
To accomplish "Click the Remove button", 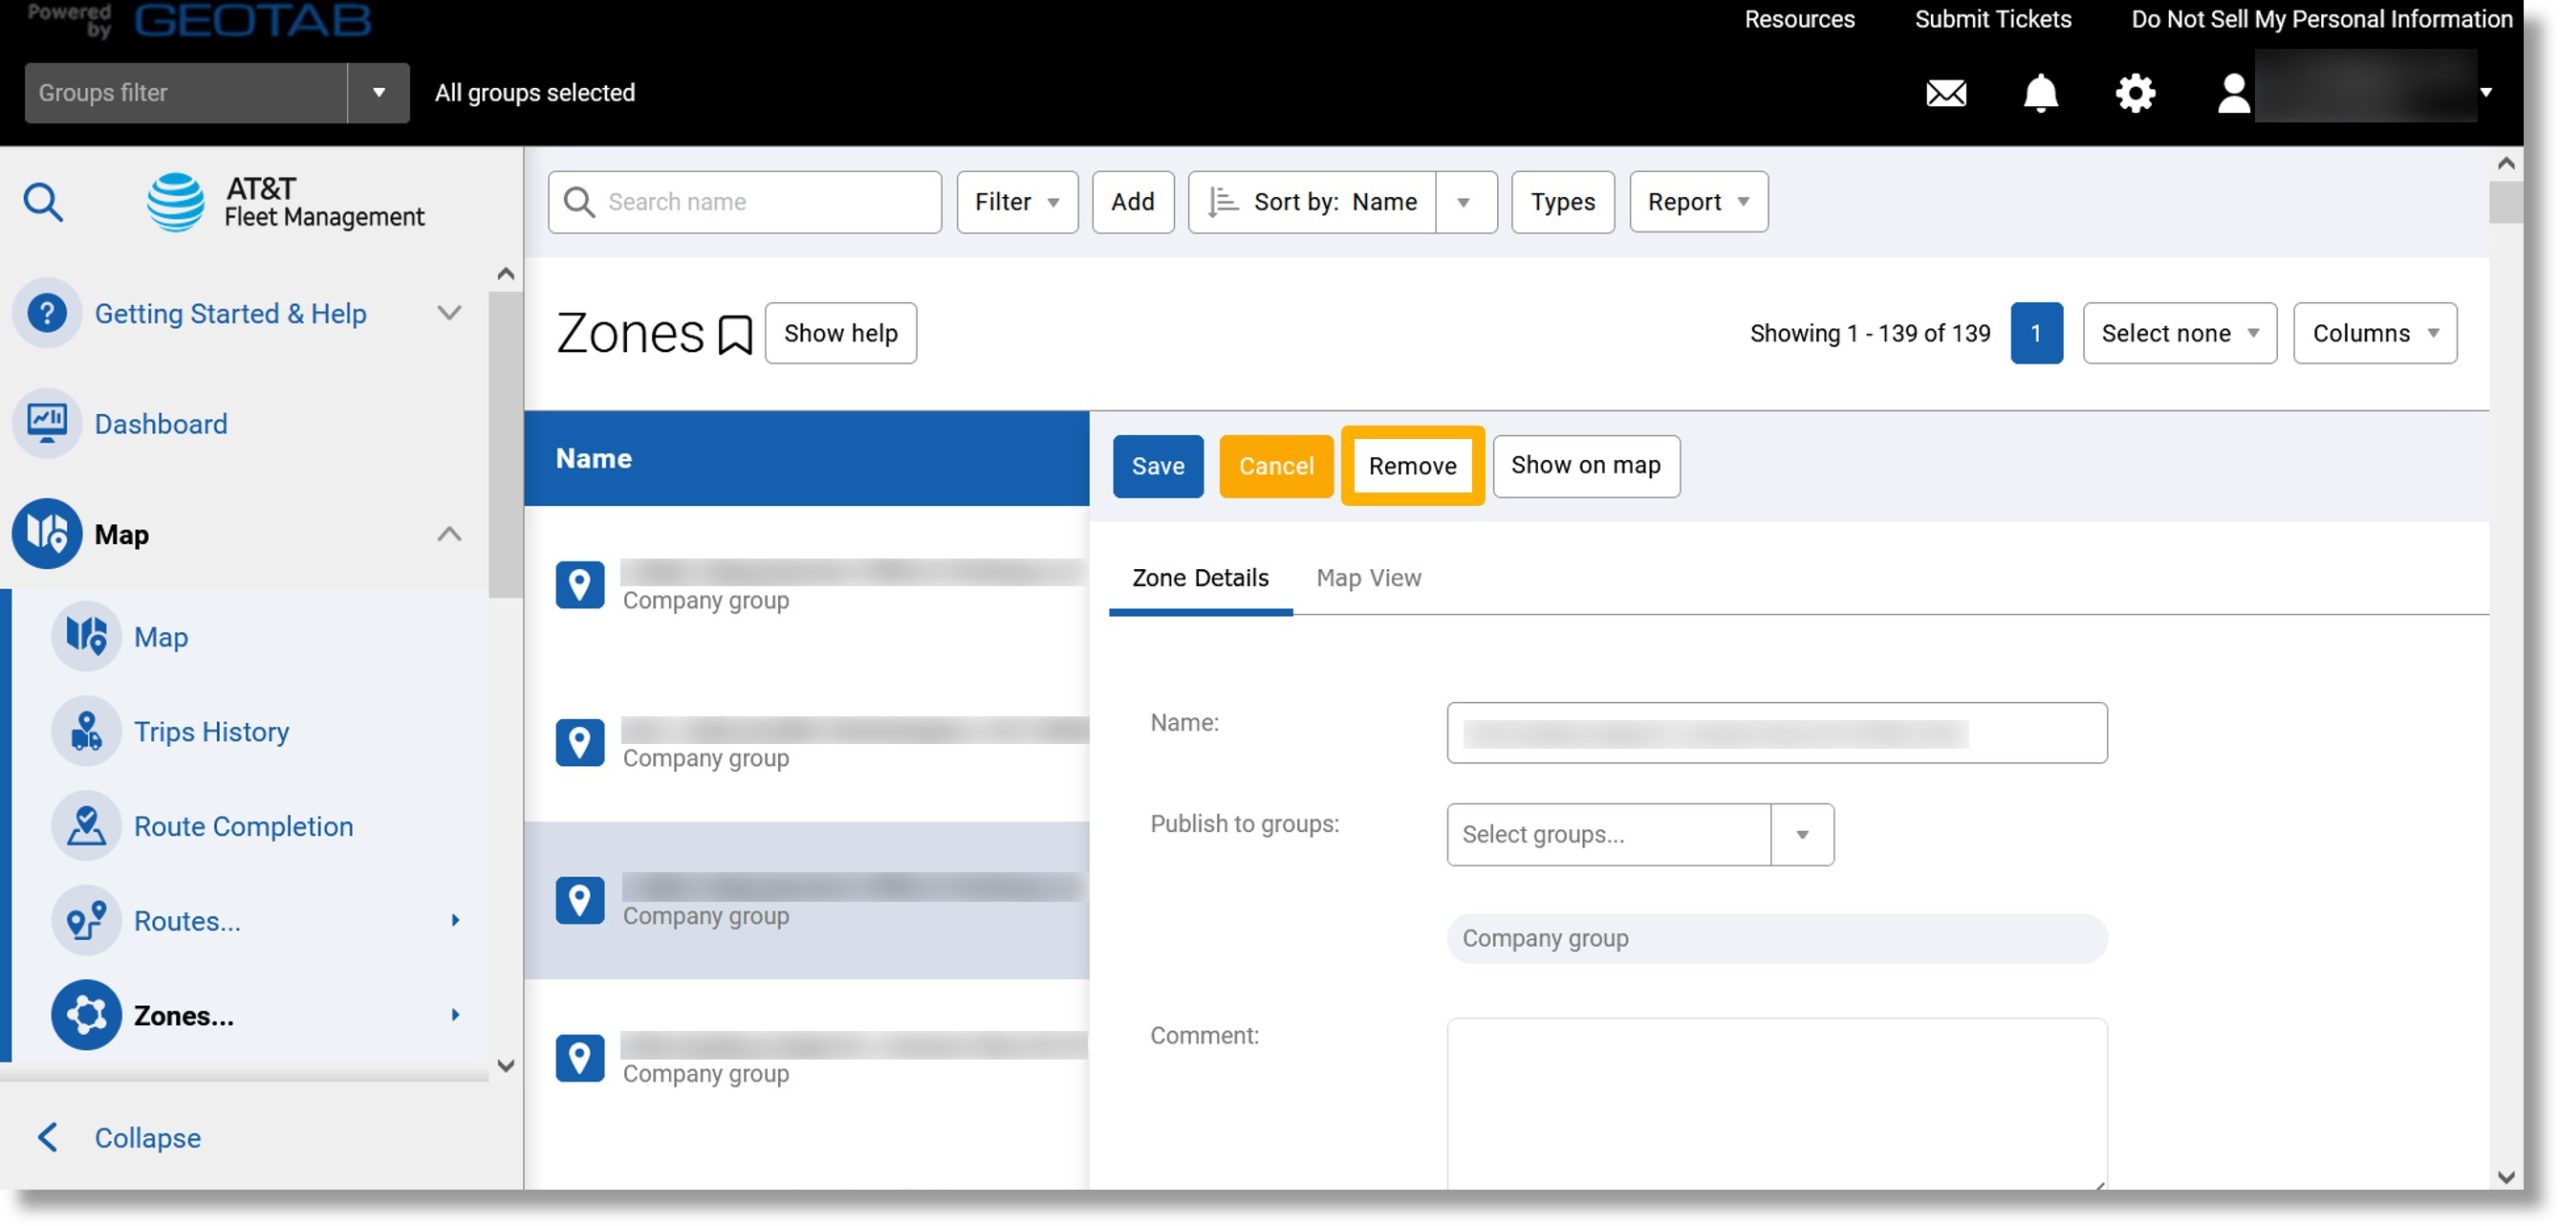I will (1412, 466).
